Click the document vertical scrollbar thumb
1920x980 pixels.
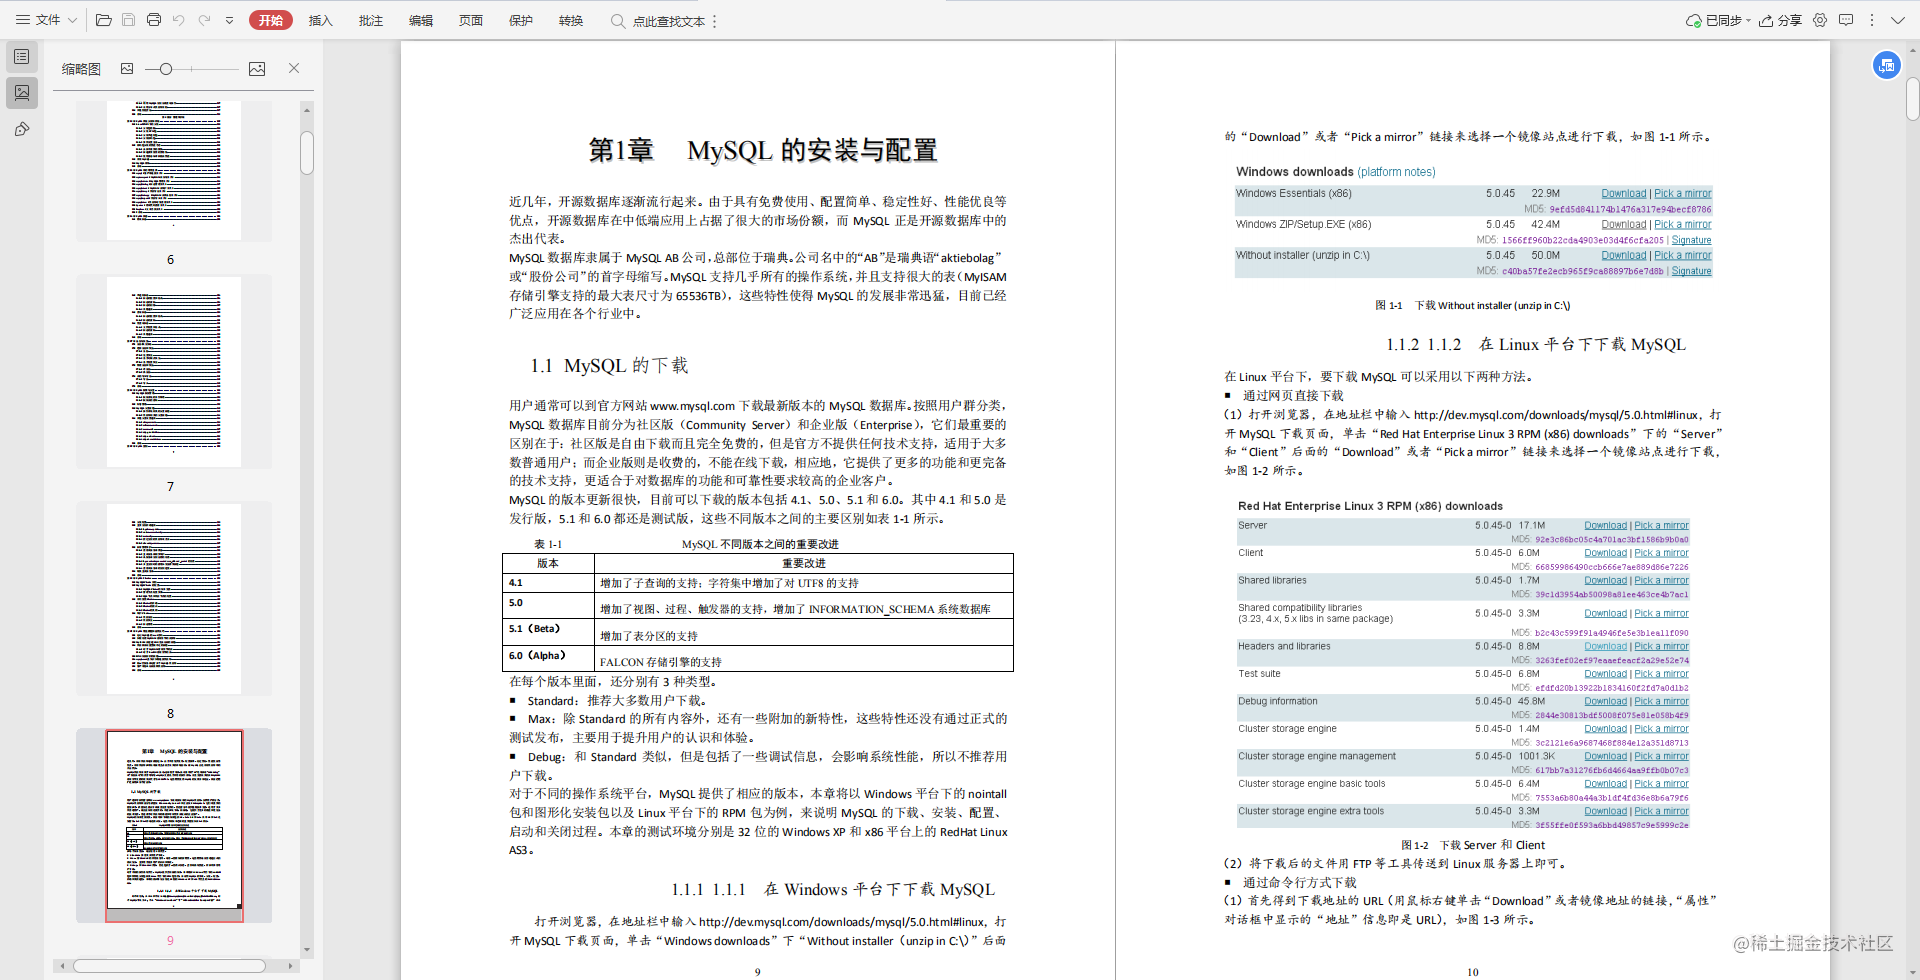(x=1912, y=99)
